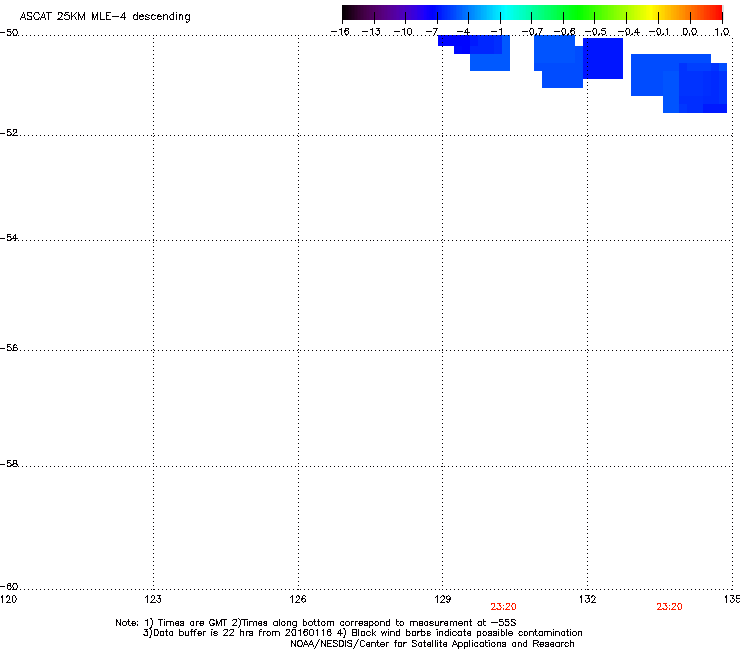
Task: Click the -13 color scale label
Action: [x=371, y=32]
